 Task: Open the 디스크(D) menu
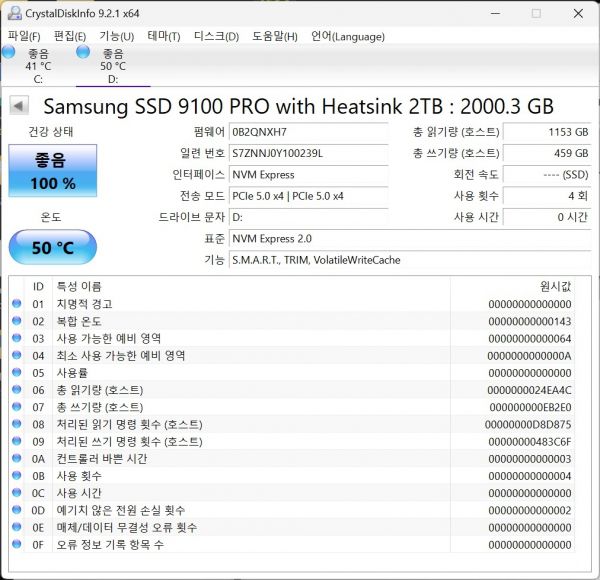click(x=216, y=36)
